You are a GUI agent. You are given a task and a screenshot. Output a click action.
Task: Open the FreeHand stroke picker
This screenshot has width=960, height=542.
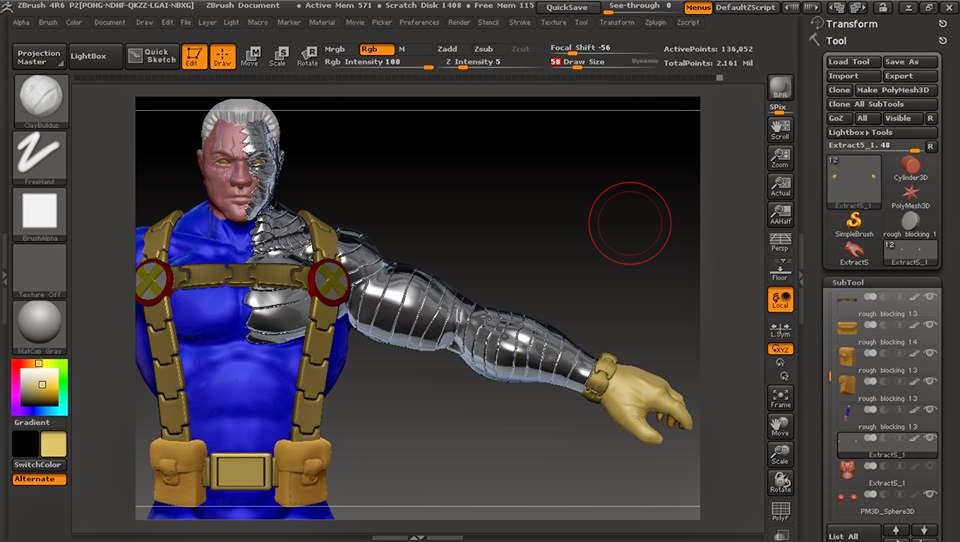click(40, 158)
